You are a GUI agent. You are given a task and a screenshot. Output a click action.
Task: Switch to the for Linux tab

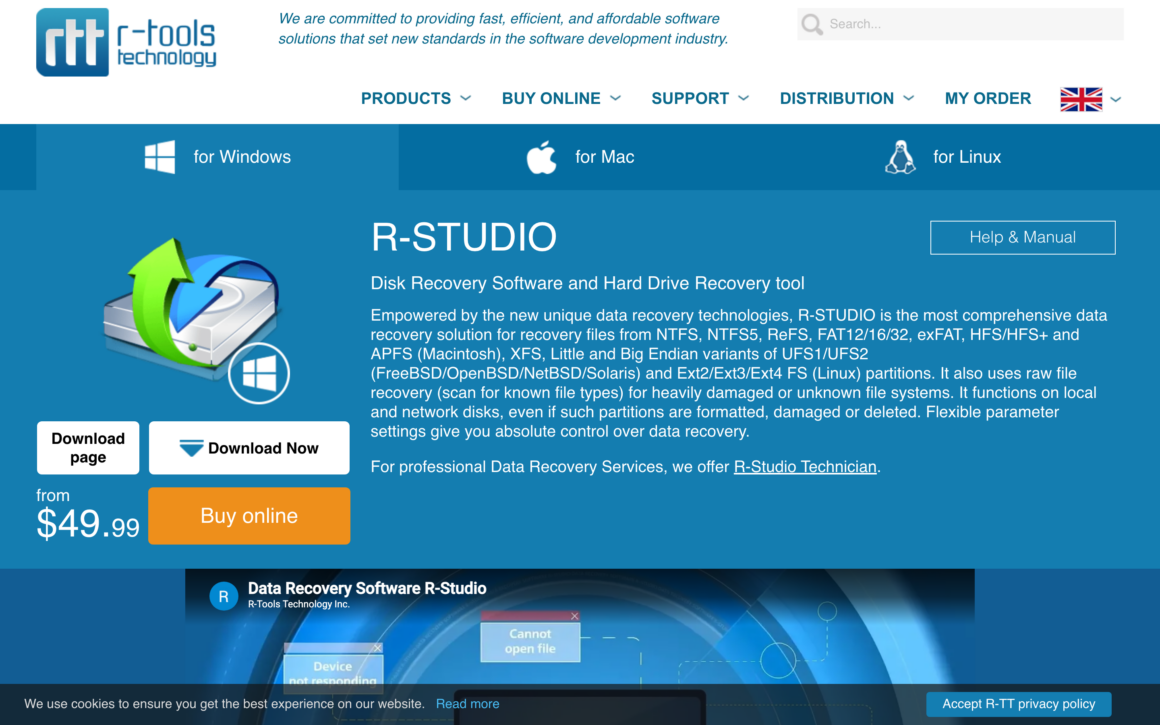pos(942,157)
